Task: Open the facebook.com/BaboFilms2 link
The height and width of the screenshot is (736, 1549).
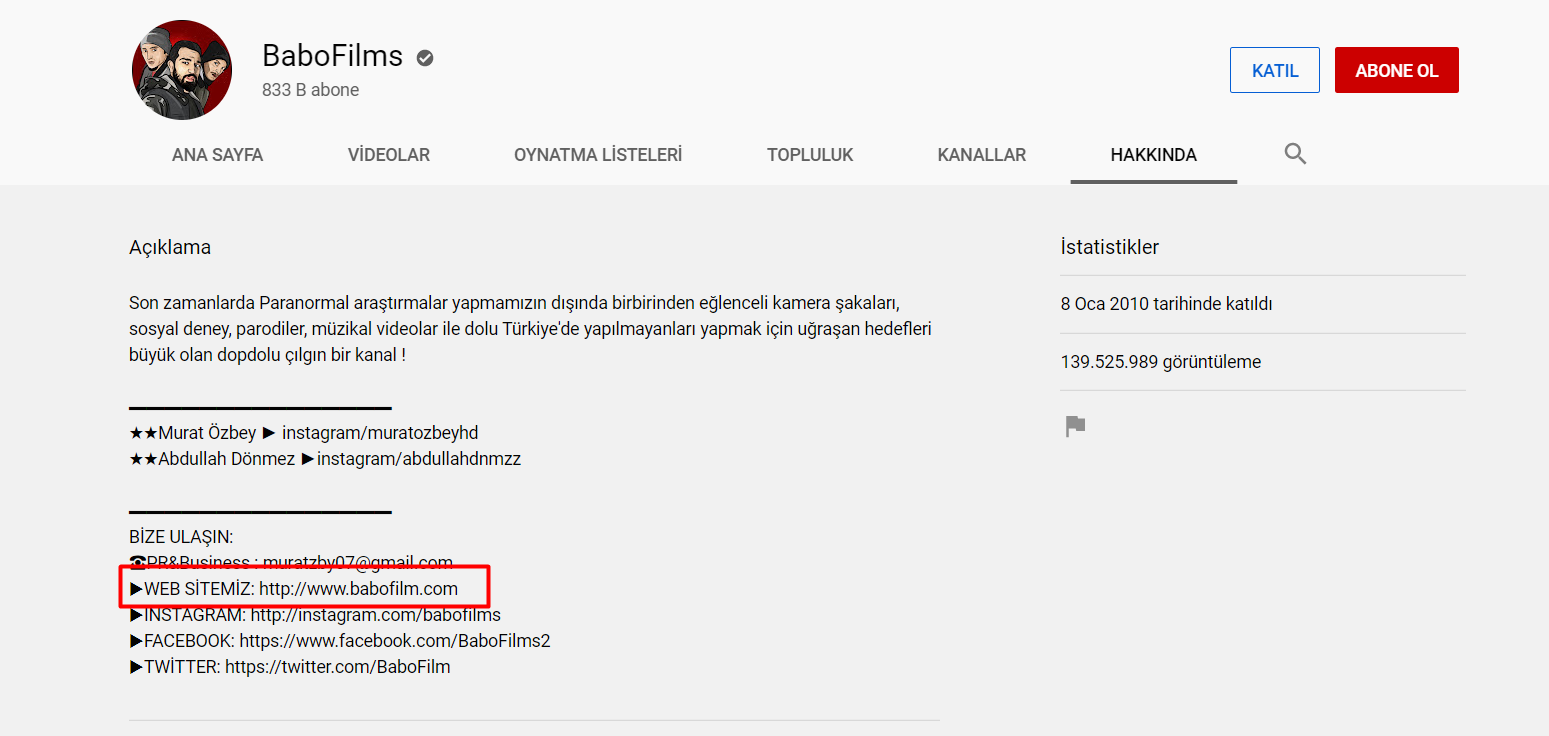Action: pyautogui.click(x=395, y=641)
